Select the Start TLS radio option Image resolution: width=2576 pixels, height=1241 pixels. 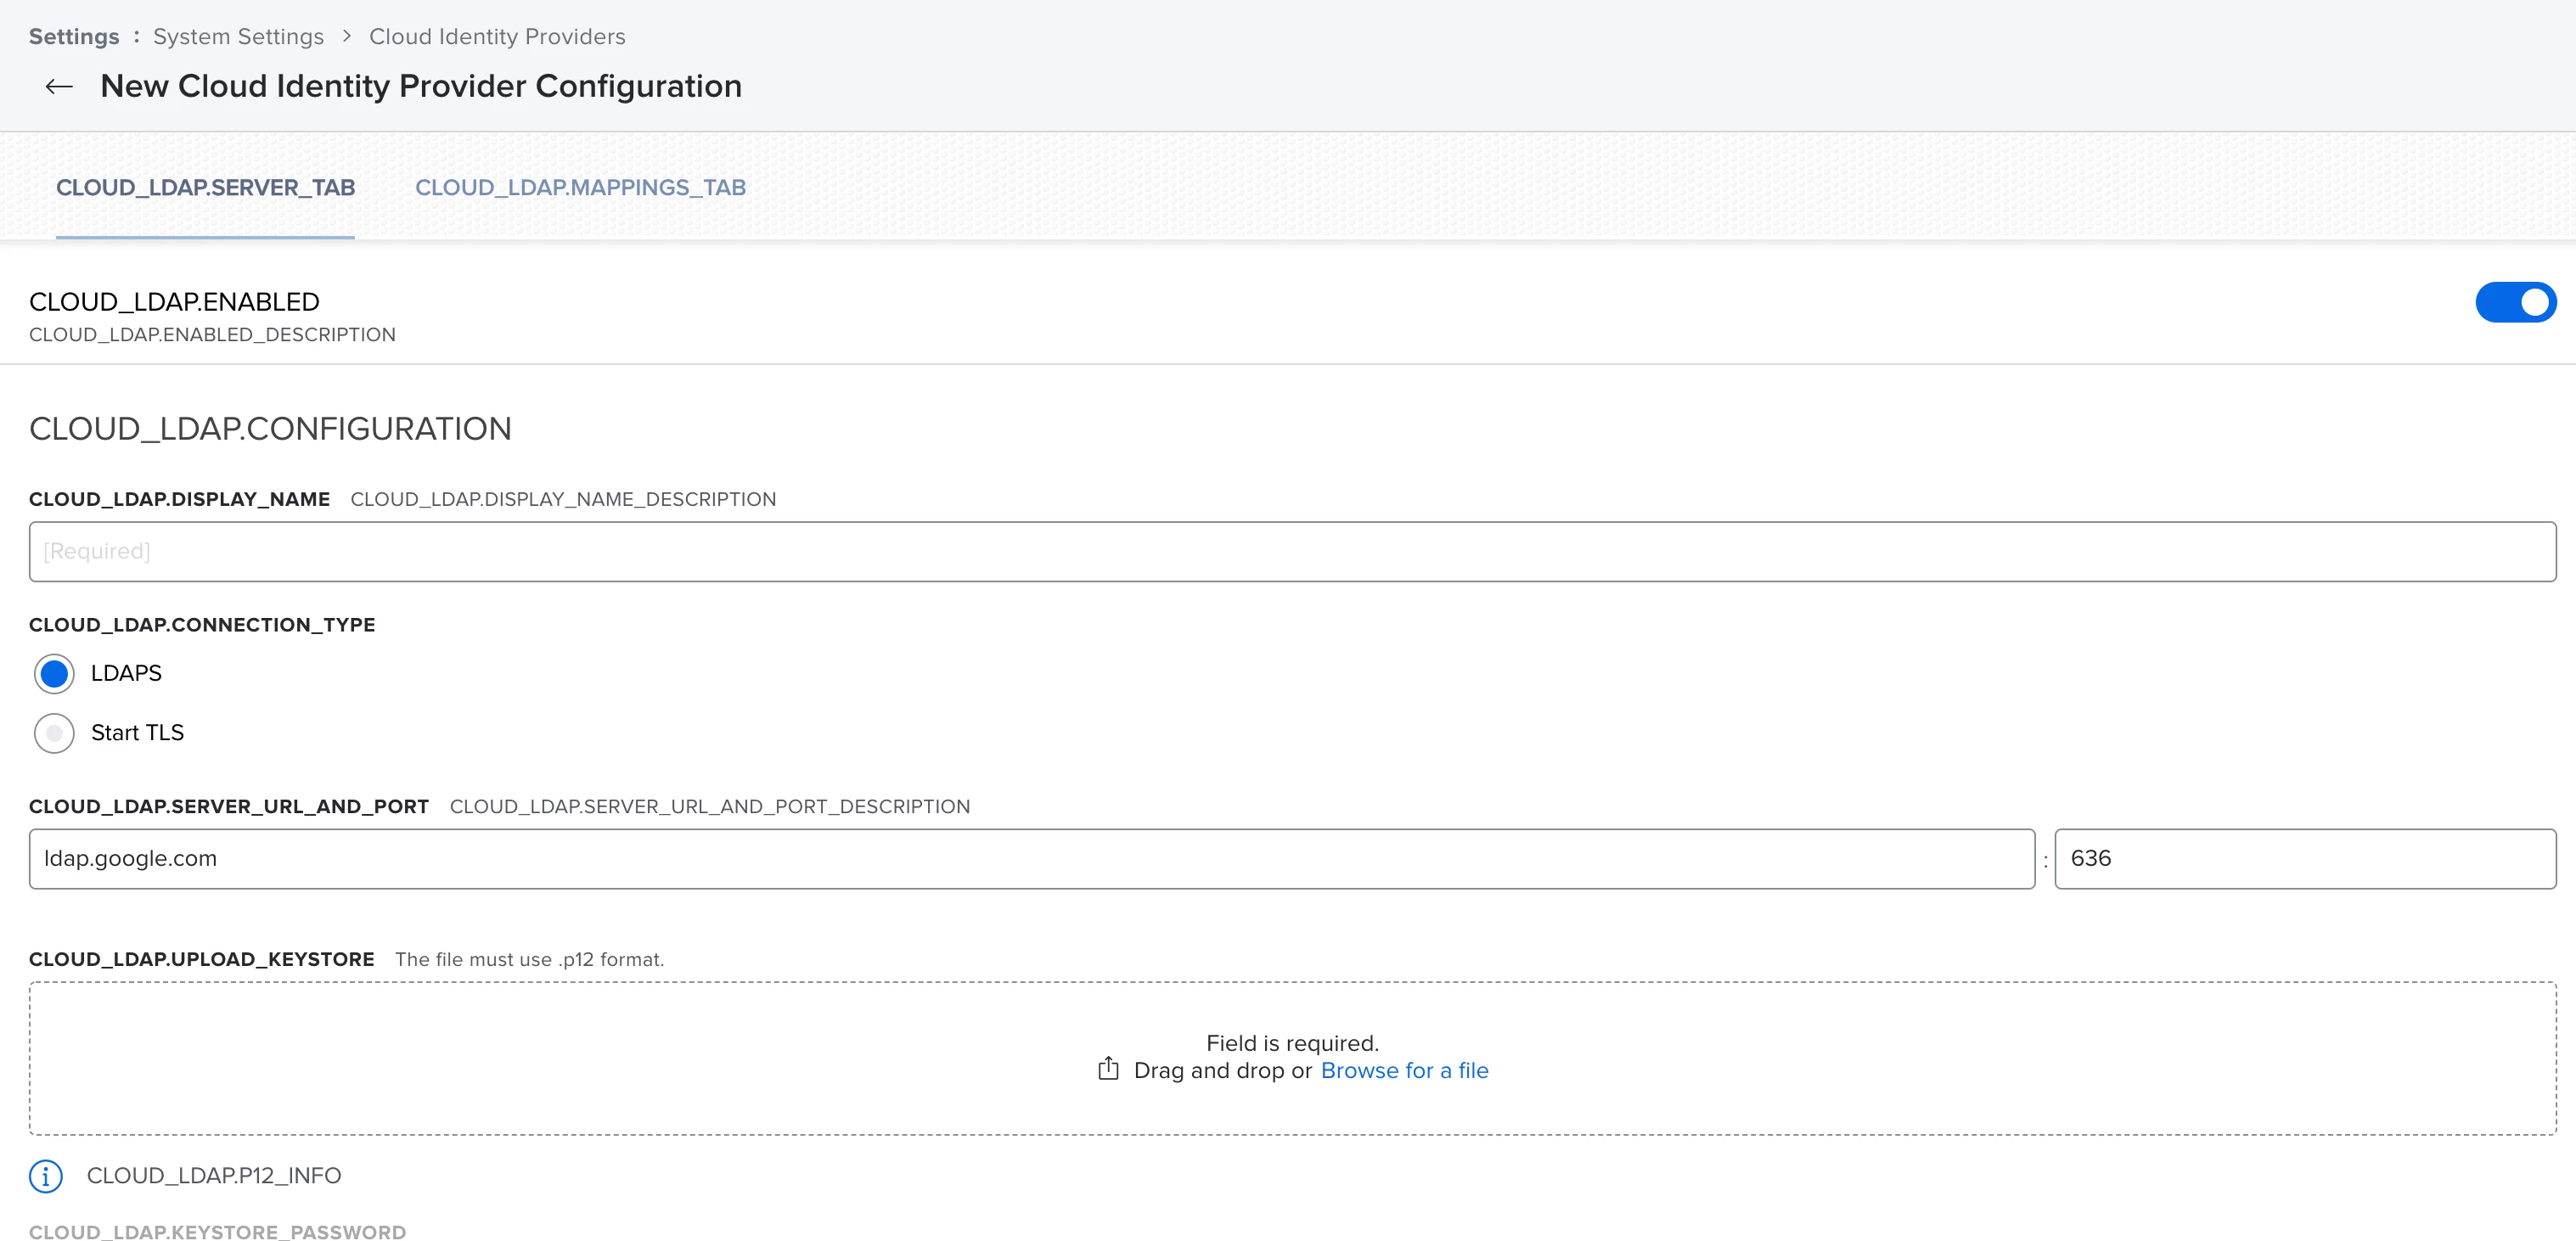(54, 733)
